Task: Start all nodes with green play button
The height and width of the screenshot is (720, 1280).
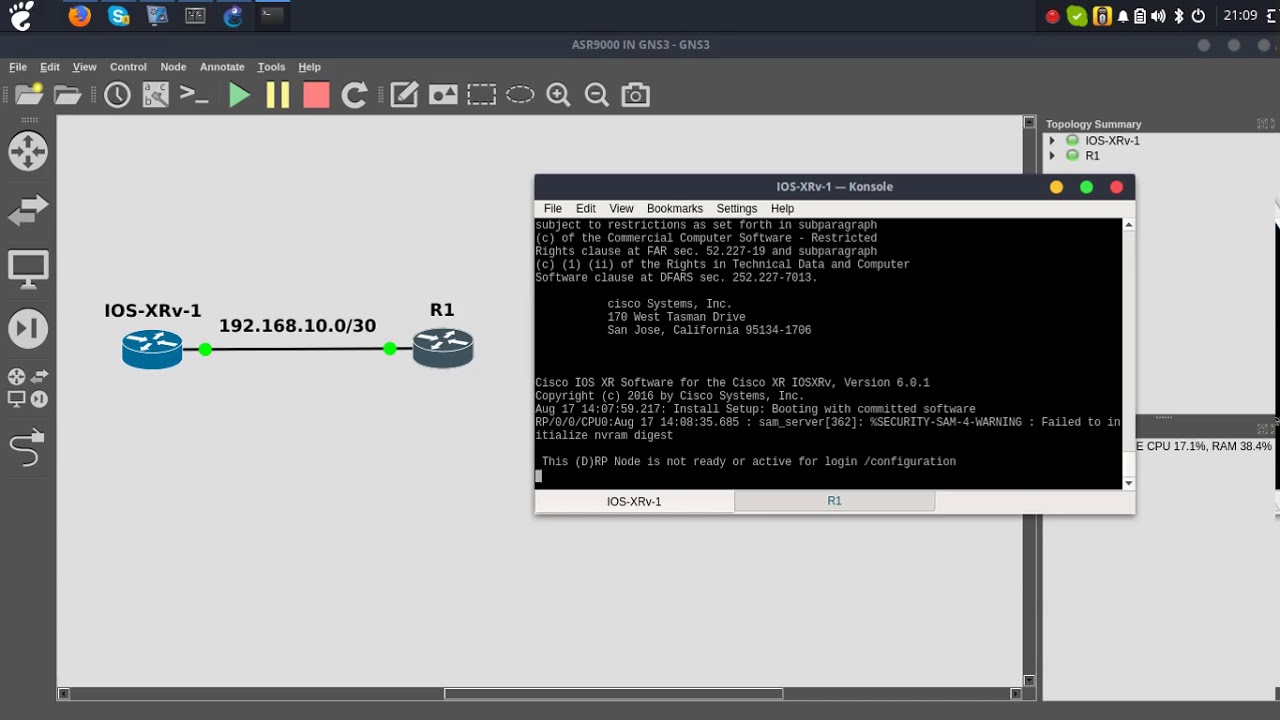Action: 239,95
